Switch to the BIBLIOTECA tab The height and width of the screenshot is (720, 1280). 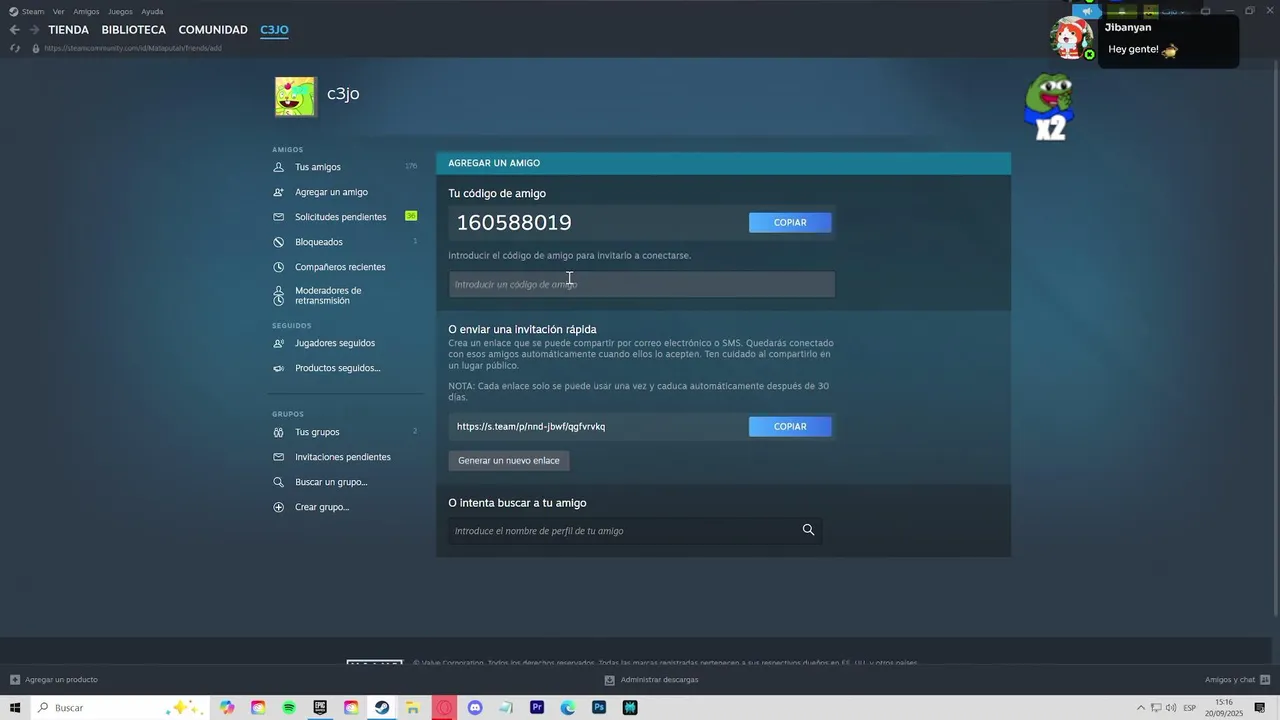tap(133, 30)
